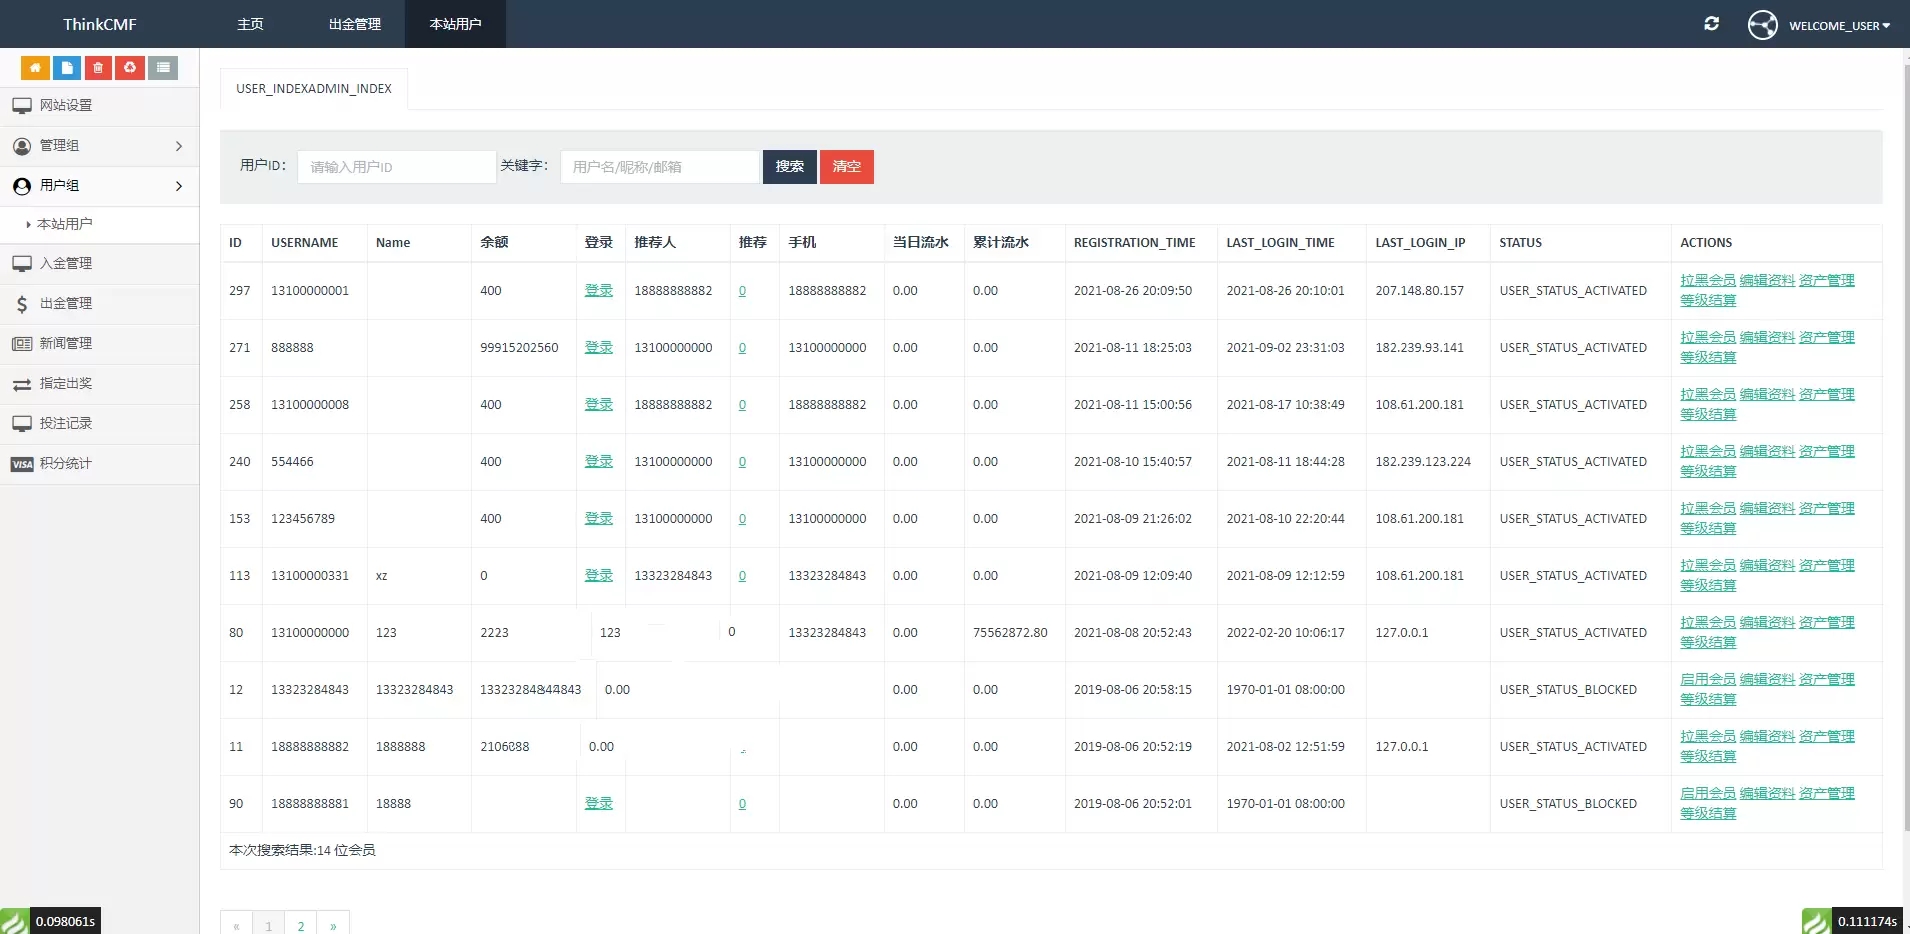Click the gray list icon in the toolbar
The height and width of the screenshot is (934, 1910).
pyautogui.click(x=163, y=67)
